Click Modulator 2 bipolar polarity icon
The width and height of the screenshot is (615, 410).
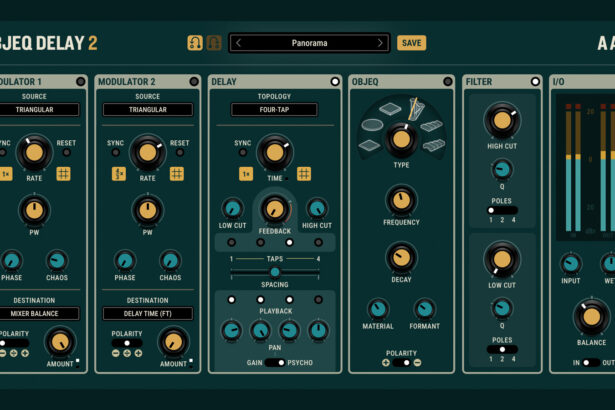(127, 353)
